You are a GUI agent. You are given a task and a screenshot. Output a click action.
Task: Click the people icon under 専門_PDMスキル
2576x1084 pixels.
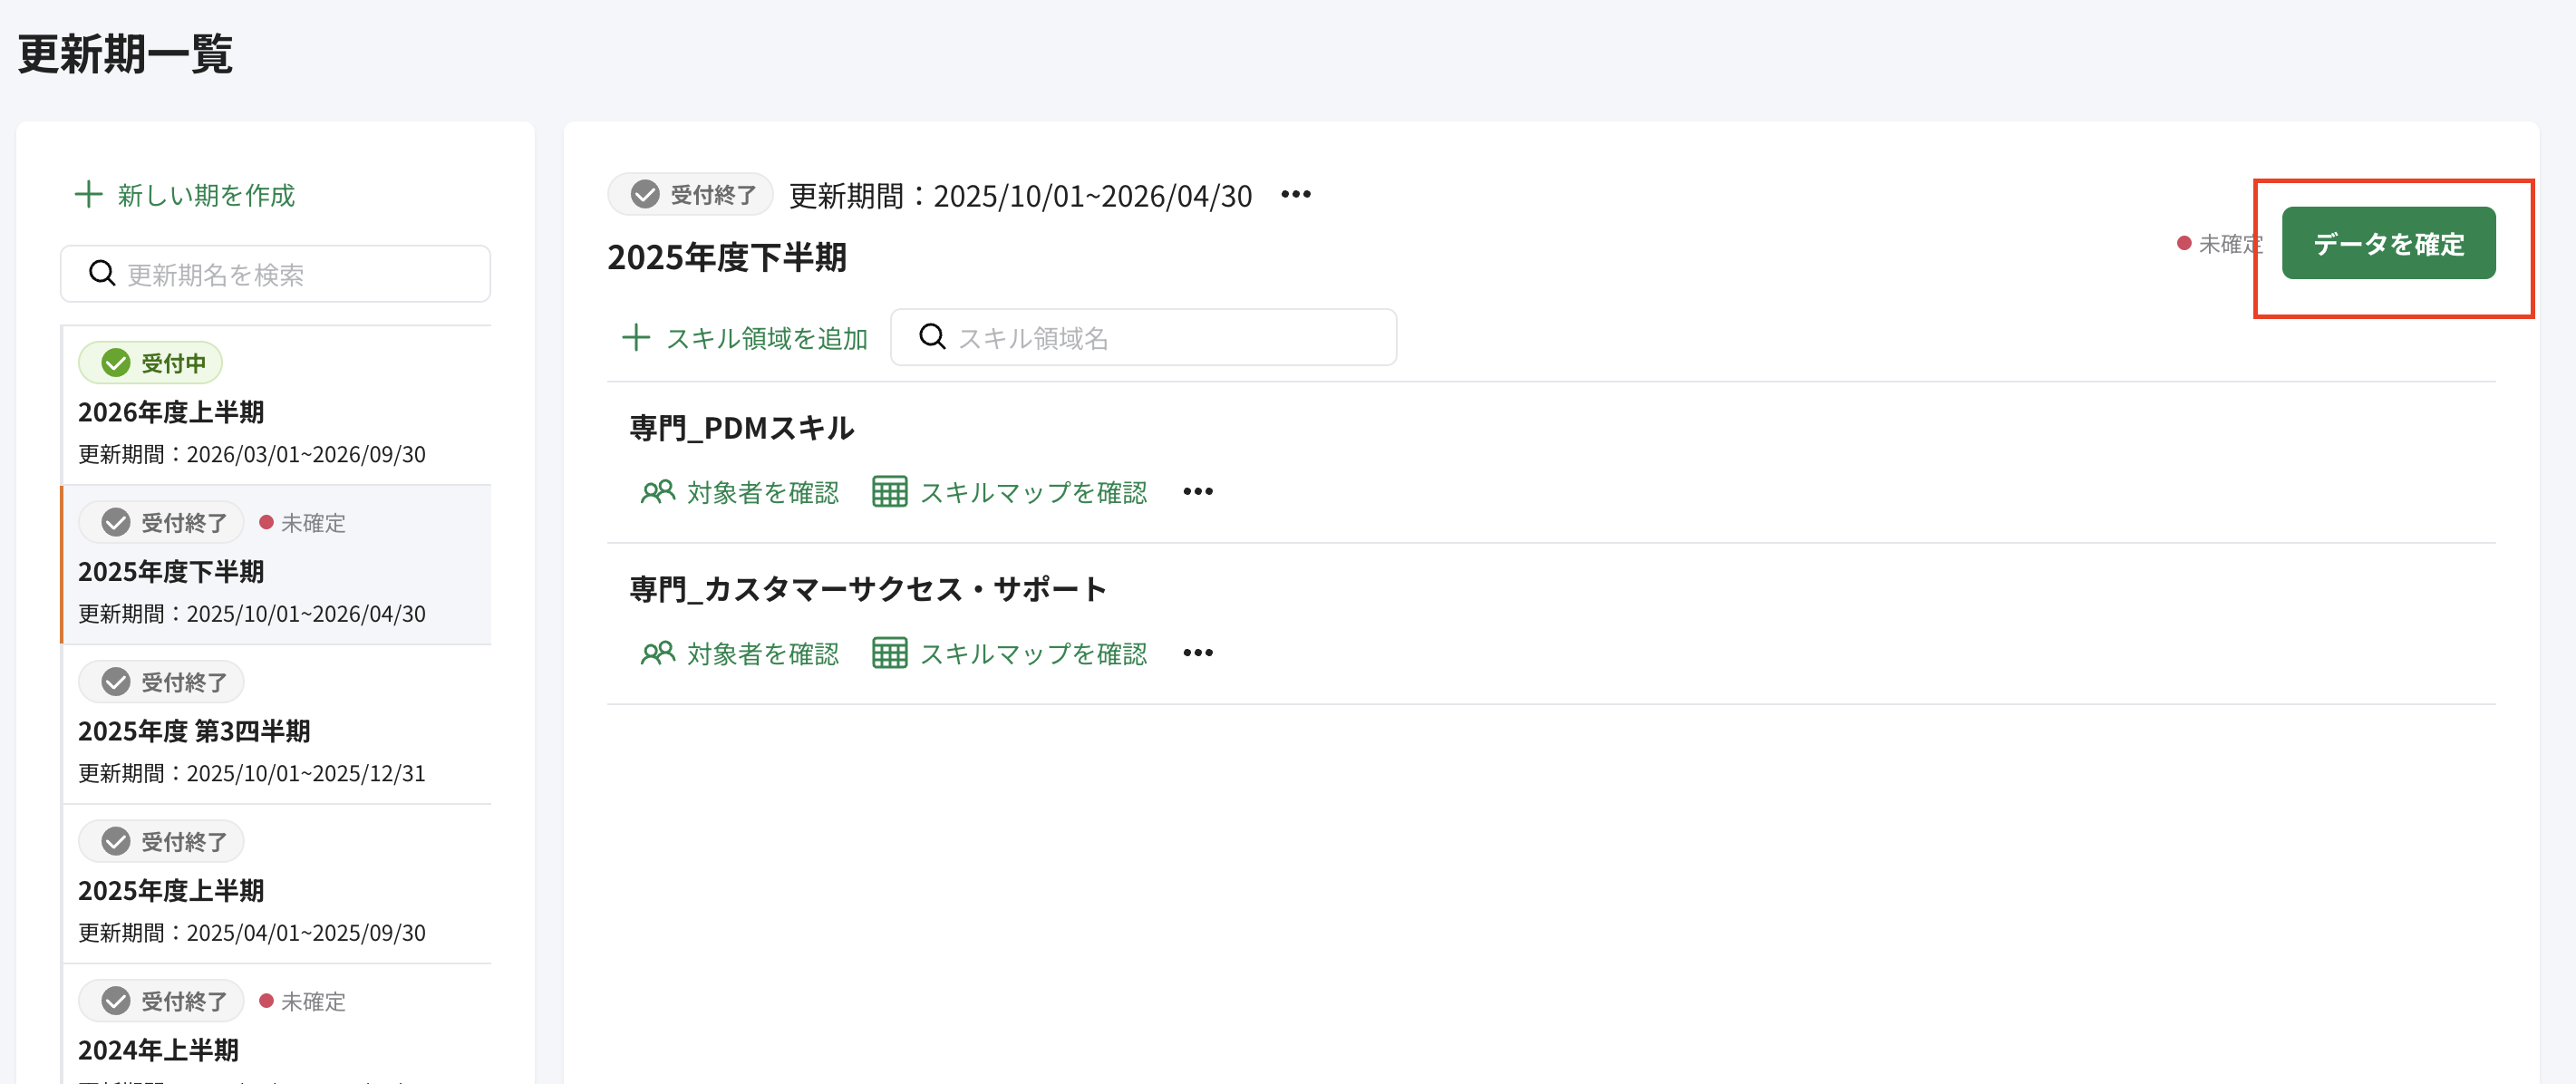[658, 491]
